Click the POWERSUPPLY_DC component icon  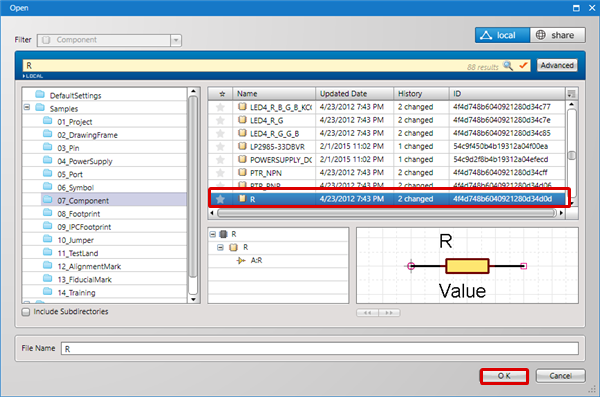(242, 159)
